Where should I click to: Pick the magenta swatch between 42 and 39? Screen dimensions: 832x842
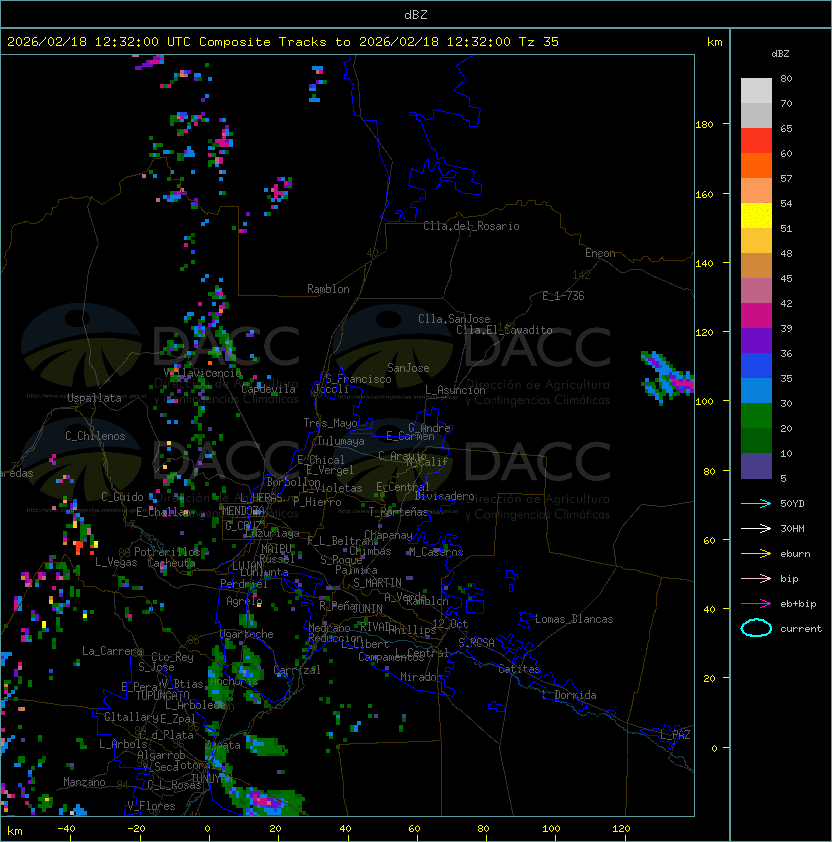[756, 316]
